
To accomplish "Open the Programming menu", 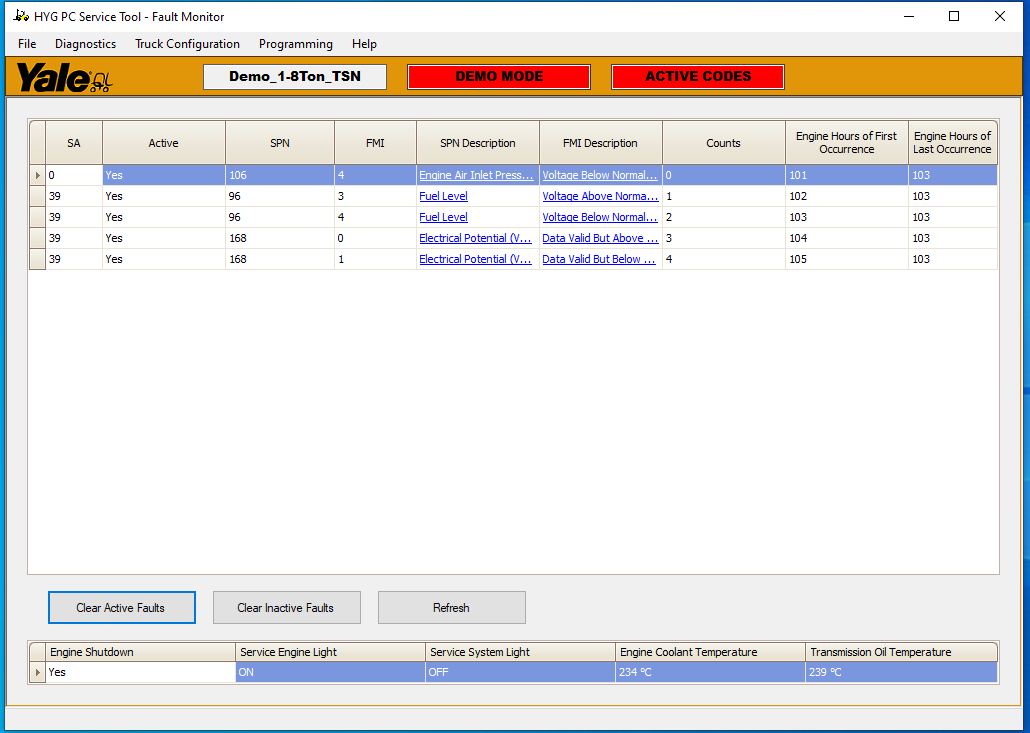I will [296, 44].
